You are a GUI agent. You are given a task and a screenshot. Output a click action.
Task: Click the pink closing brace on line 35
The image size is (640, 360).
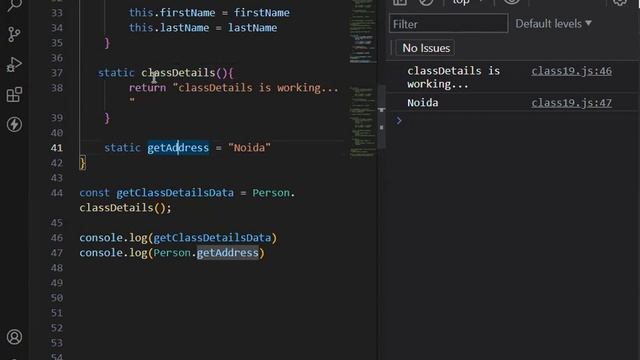pyautogui.click(x=107, y=43)
